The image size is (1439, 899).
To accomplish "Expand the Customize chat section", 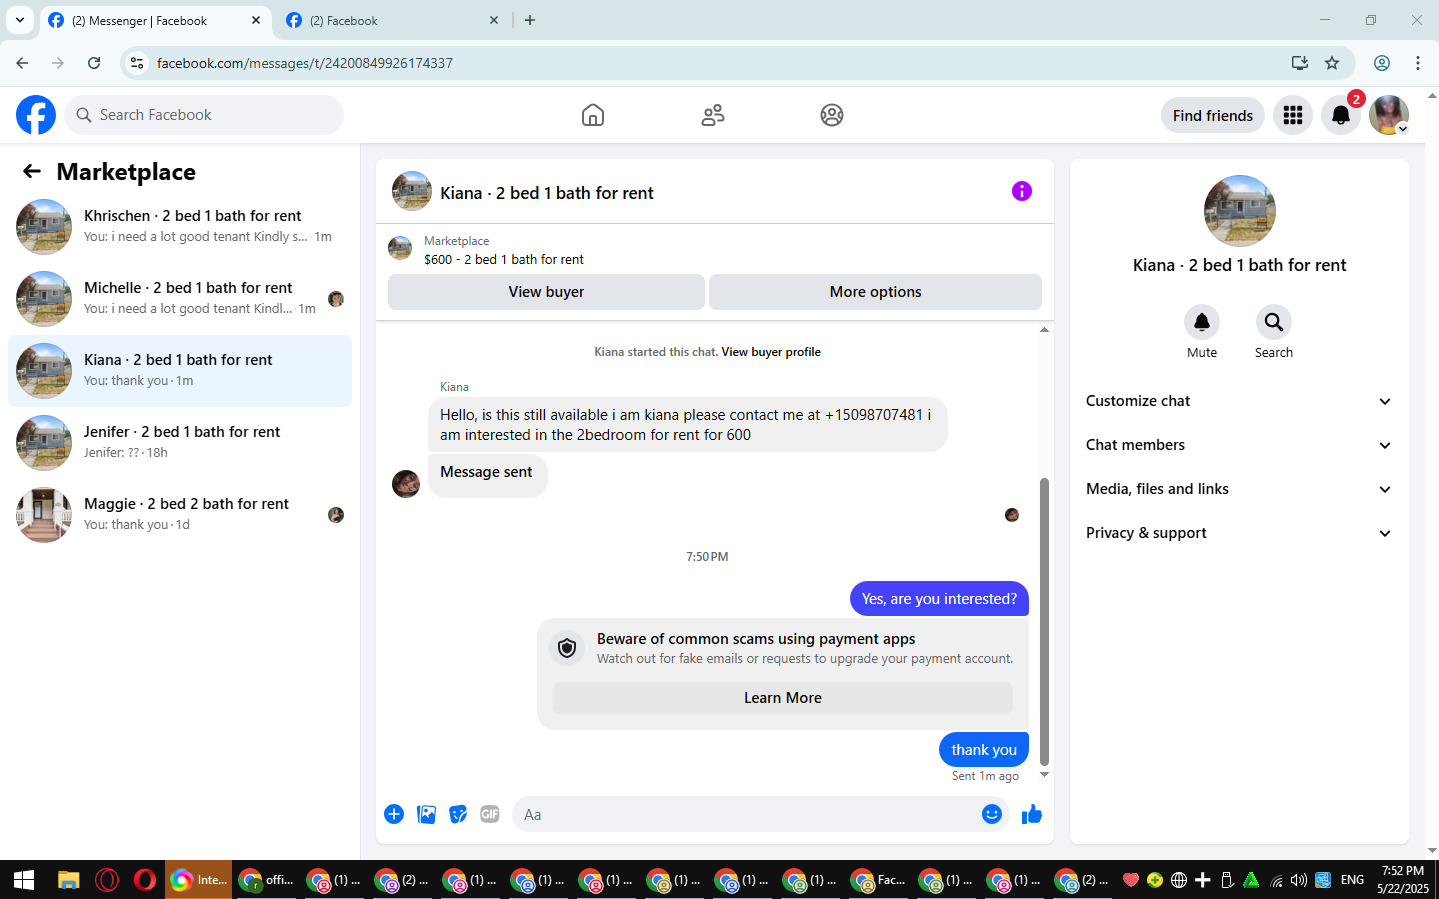I will (1239, 401).
